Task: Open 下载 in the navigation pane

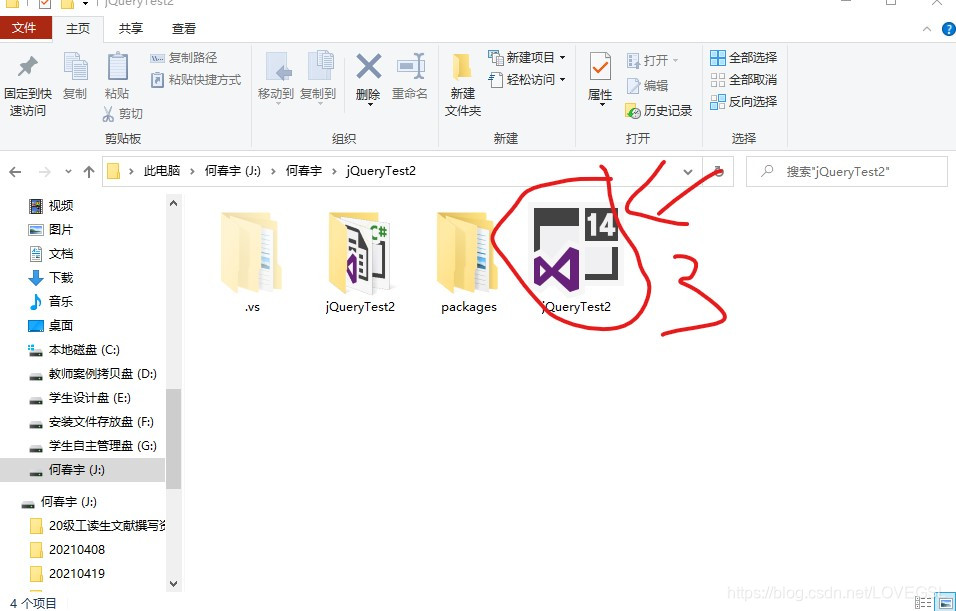Action: click(51, 277)
